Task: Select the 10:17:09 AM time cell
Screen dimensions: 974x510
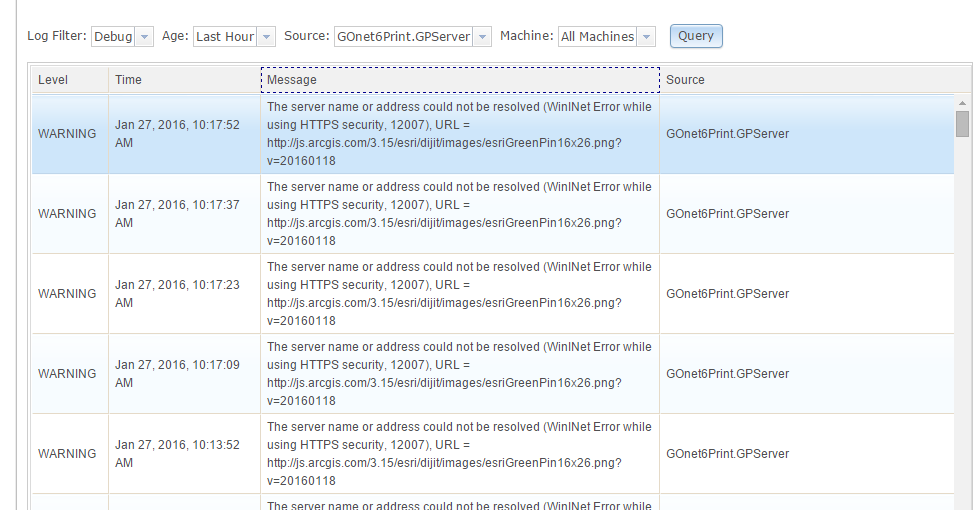Action: tap(184, 374)
